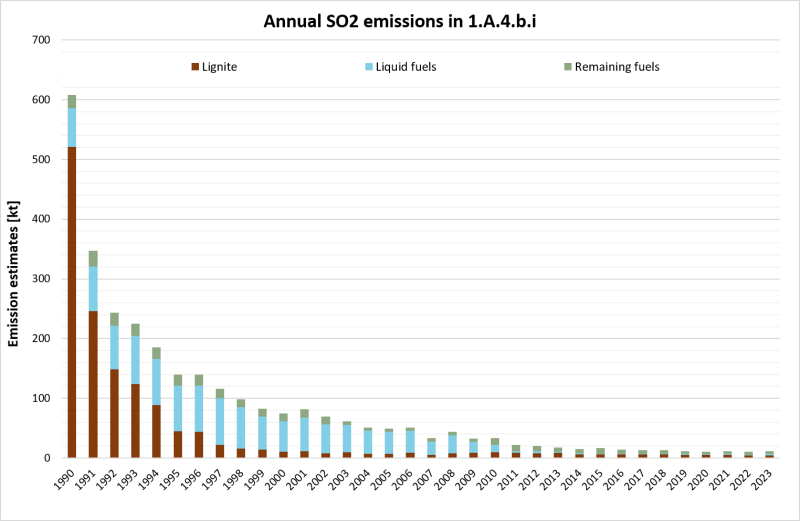Click the y-axis value 300
This screenshot has width=800, height=521.
click(41, 279)
